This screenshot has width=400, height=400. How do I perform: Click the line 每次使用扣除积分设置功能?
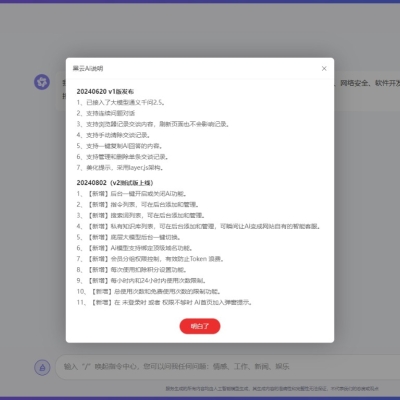coord(131,270)
